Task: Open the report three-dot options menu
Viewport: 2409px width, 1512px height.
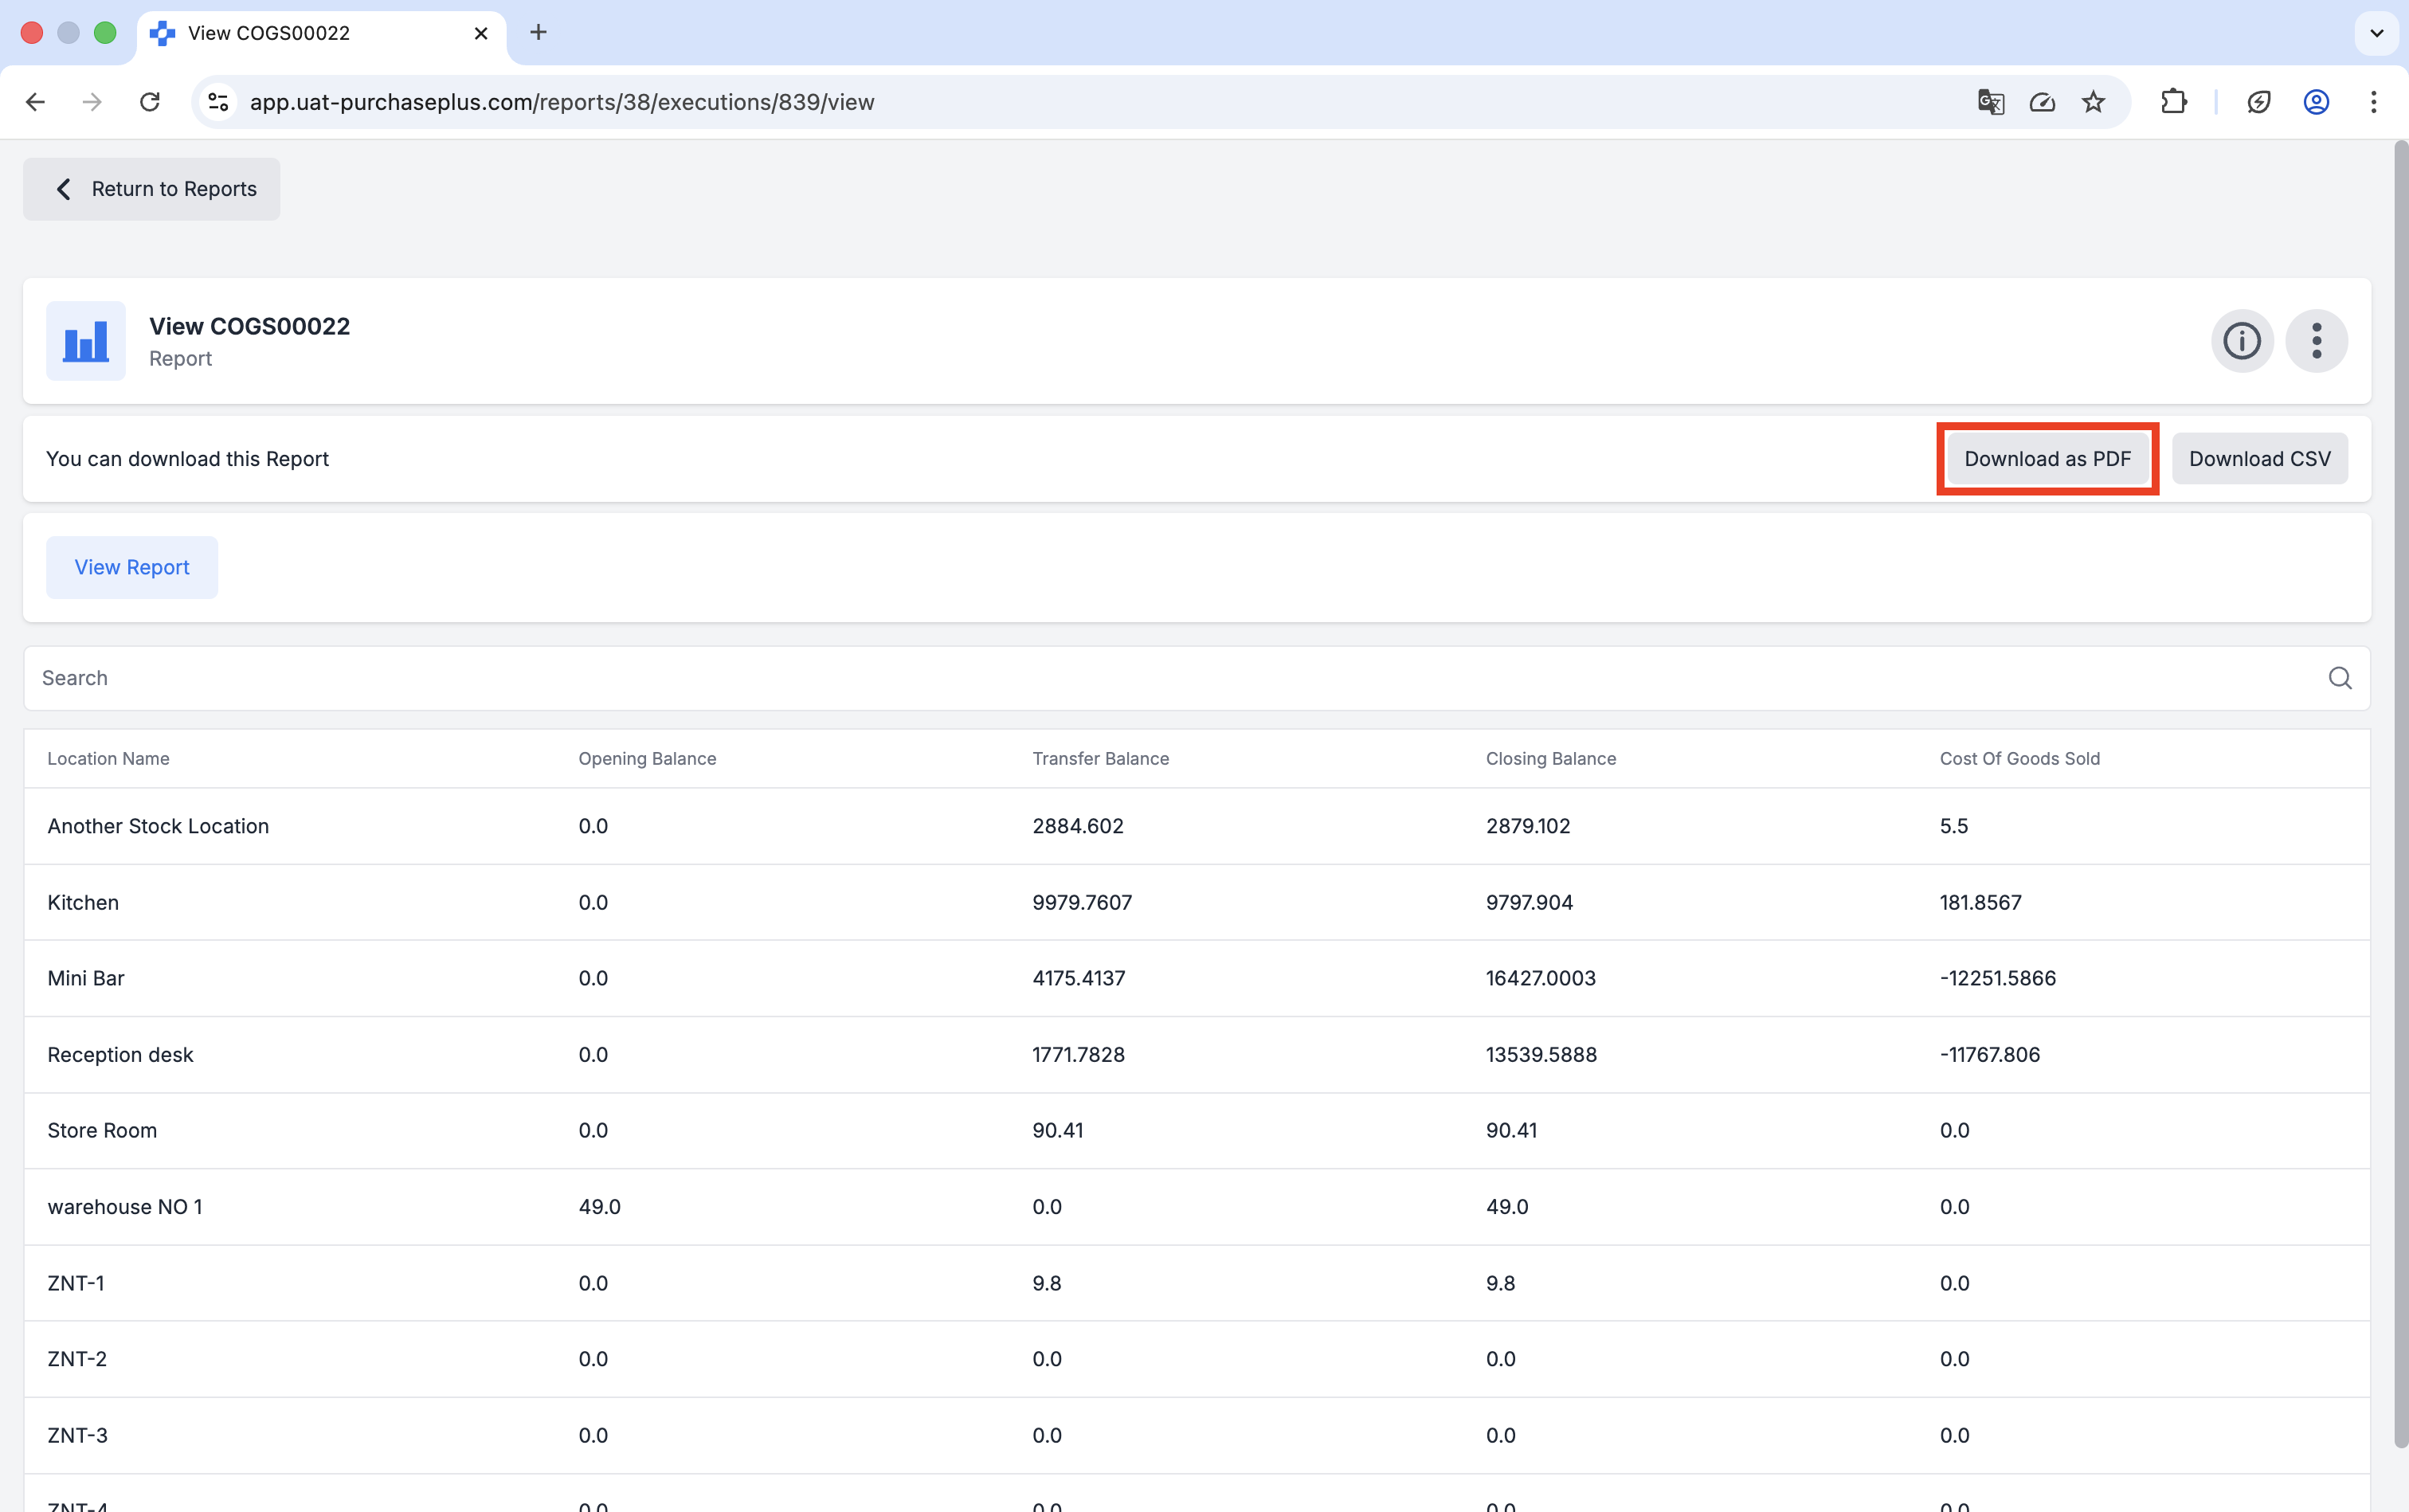Action: 2316,341
